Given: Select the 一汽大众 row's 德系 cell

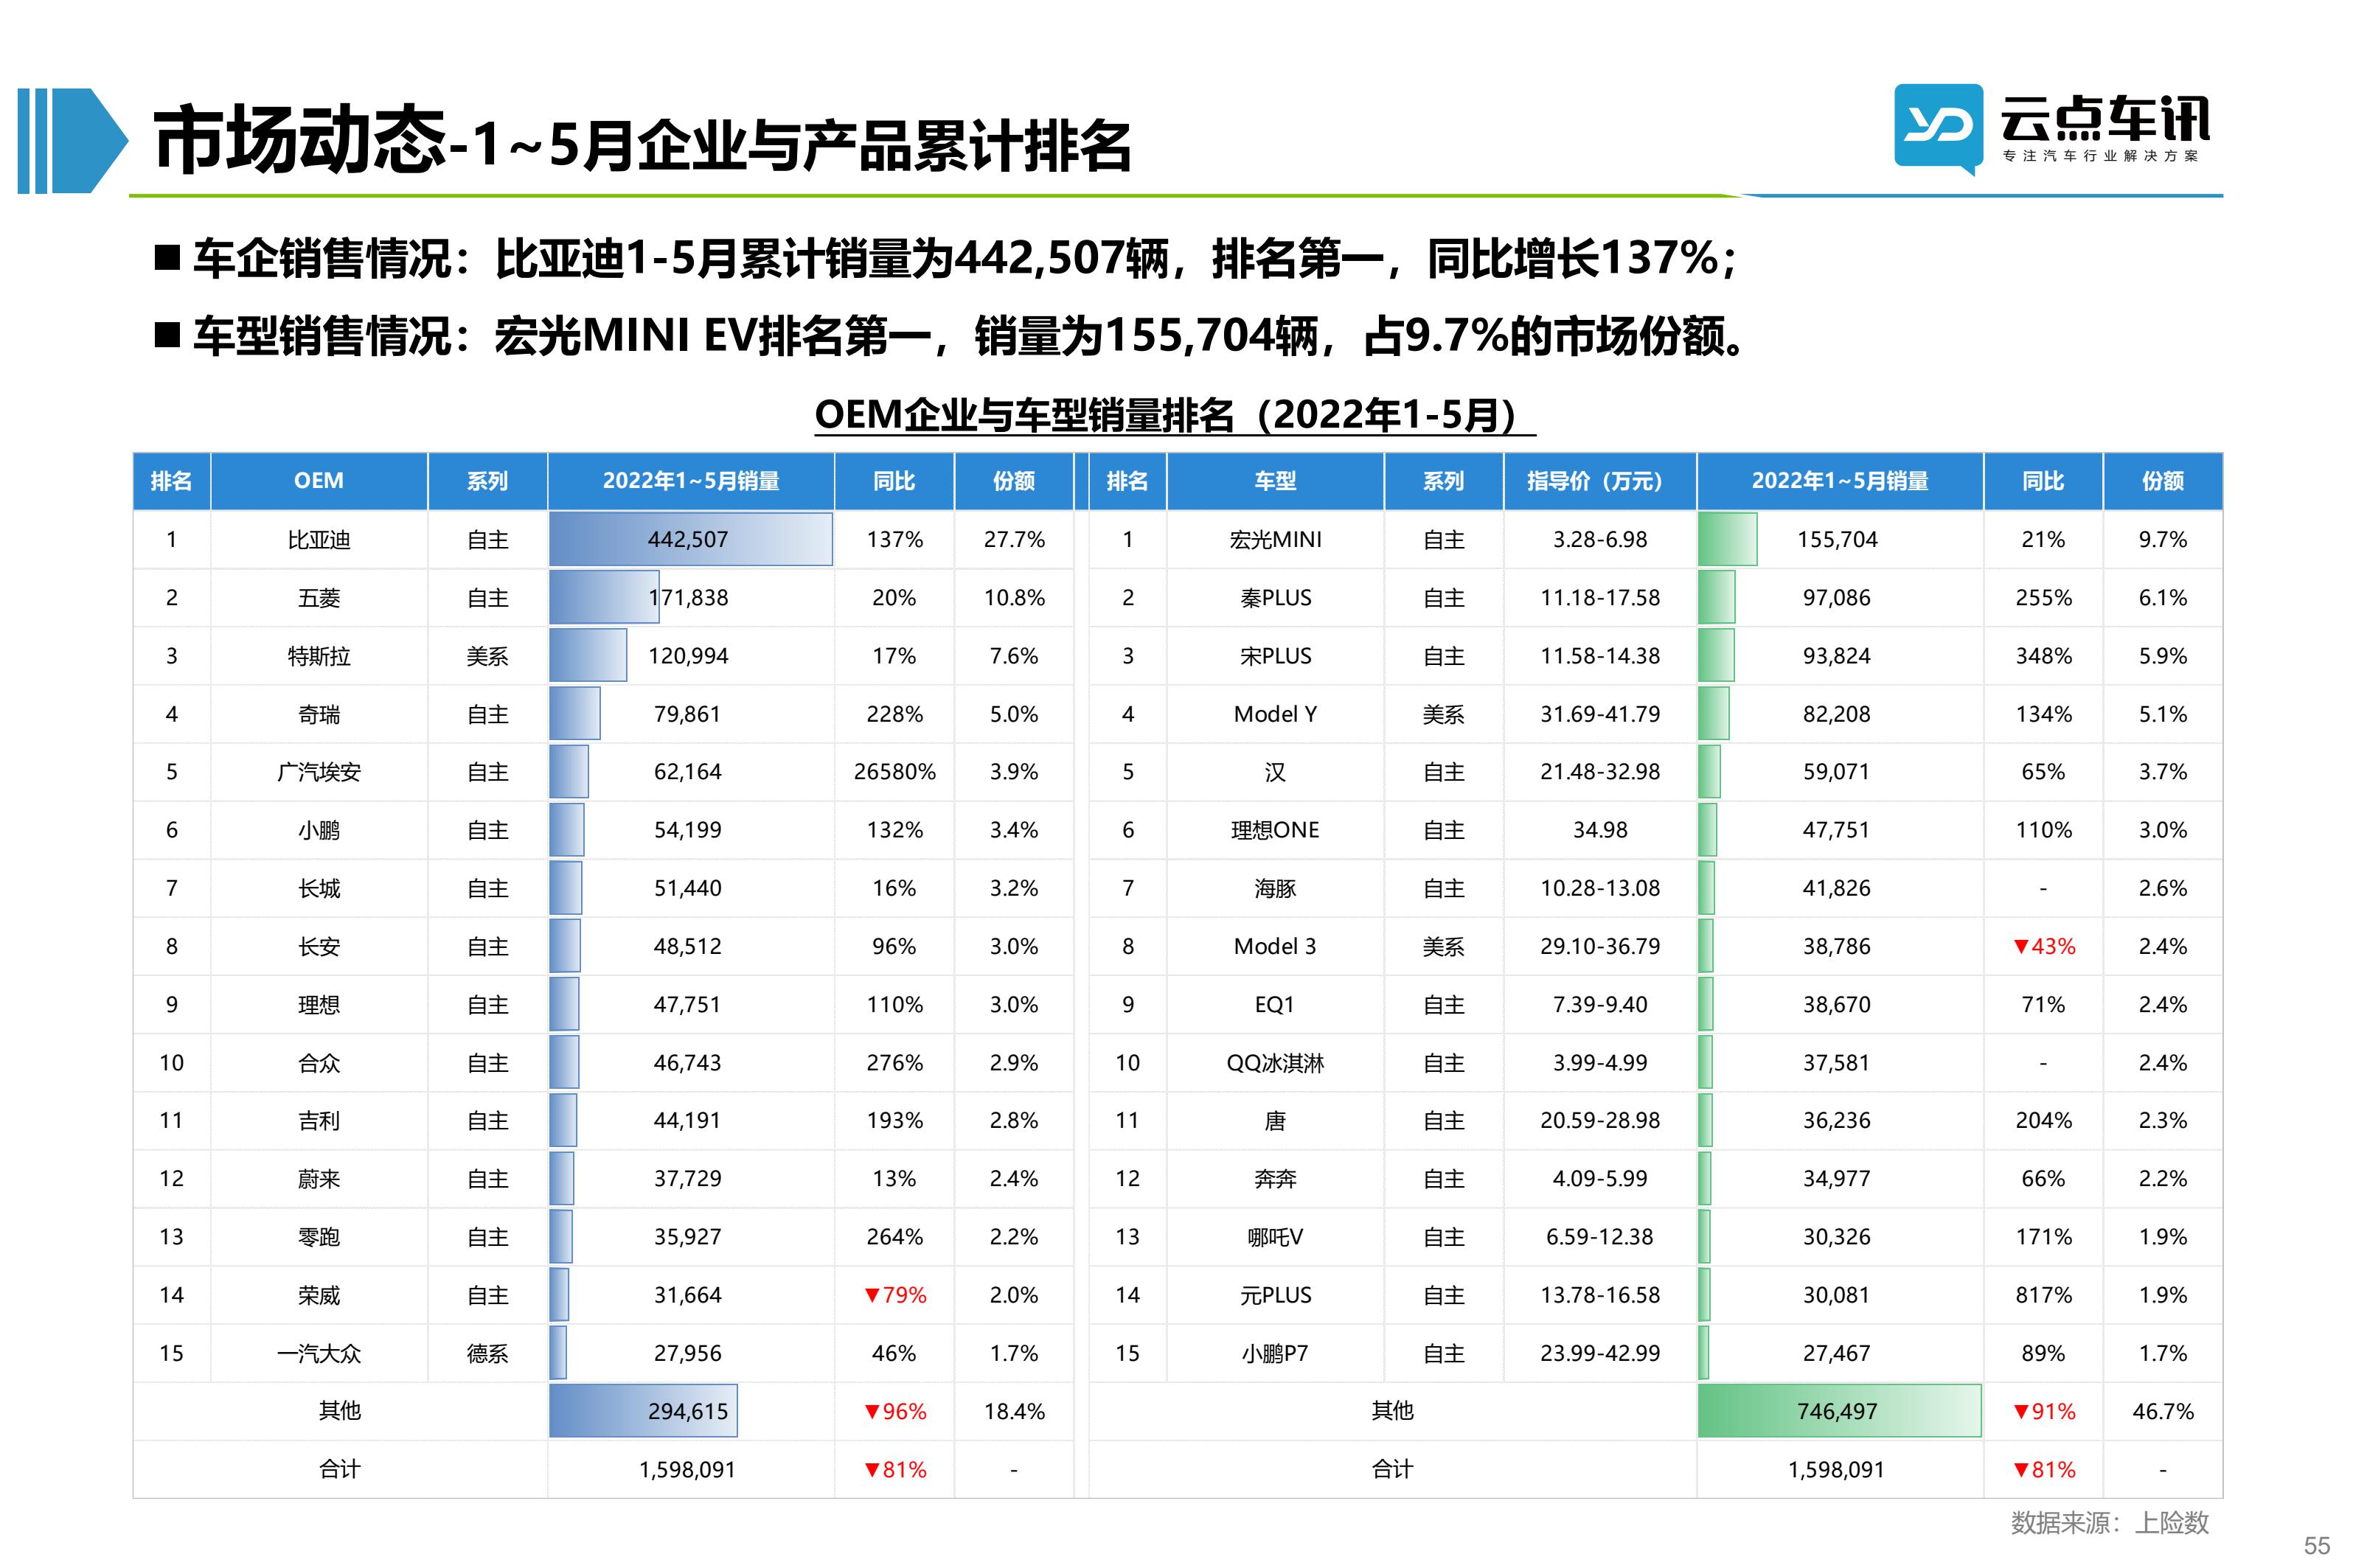Looking at the screenshot, I should coord(488,1353).
